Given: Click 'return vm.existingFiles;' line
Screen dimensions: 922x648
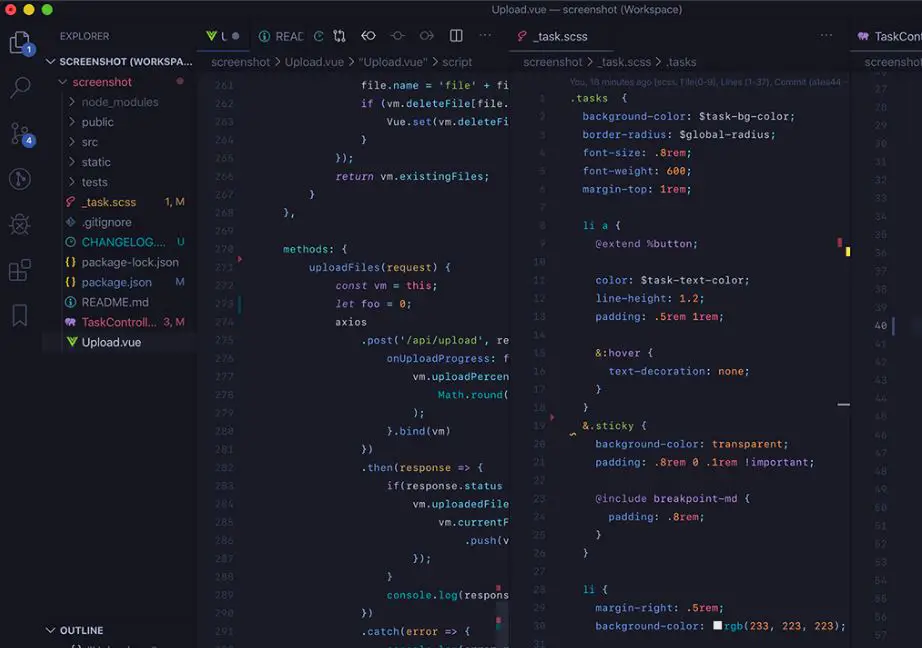Looking at the screenshot, I should pyautogui.click(x=412, y=176).
